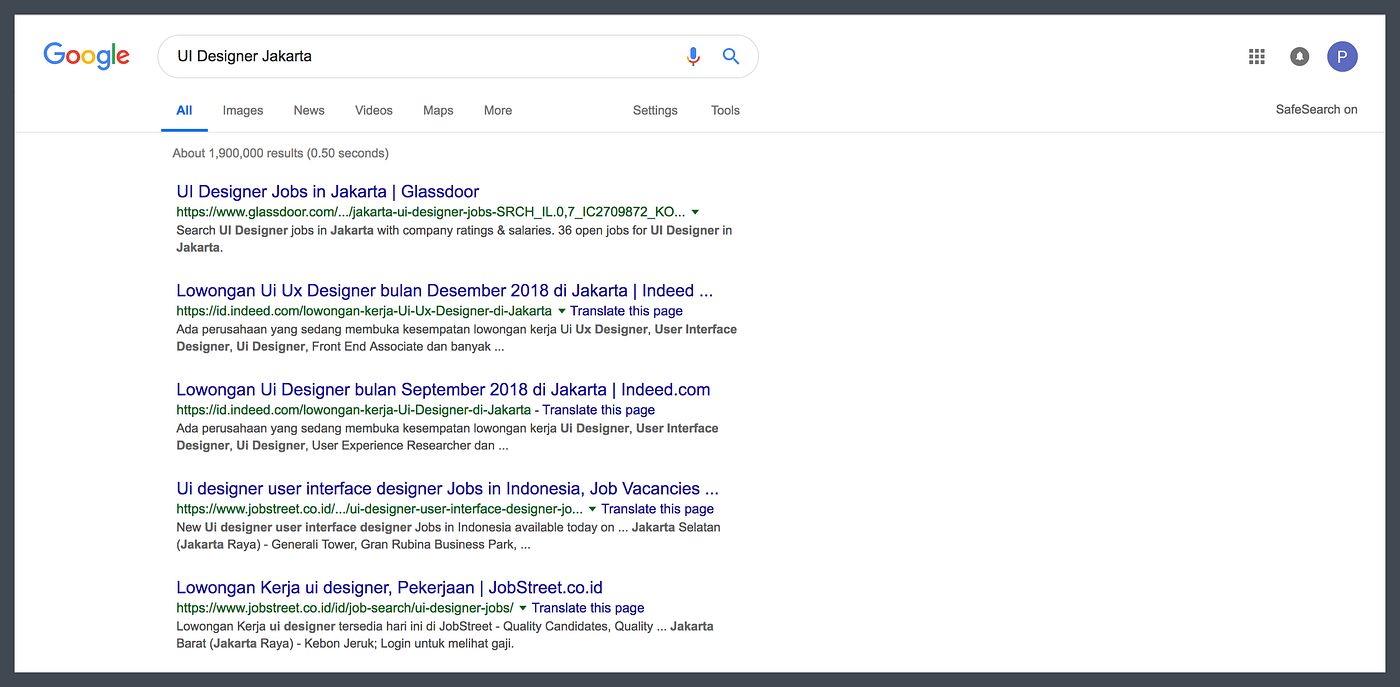Open the More search menu
The width and height of the screenshot is (1400, 687).
pos(498,111)
